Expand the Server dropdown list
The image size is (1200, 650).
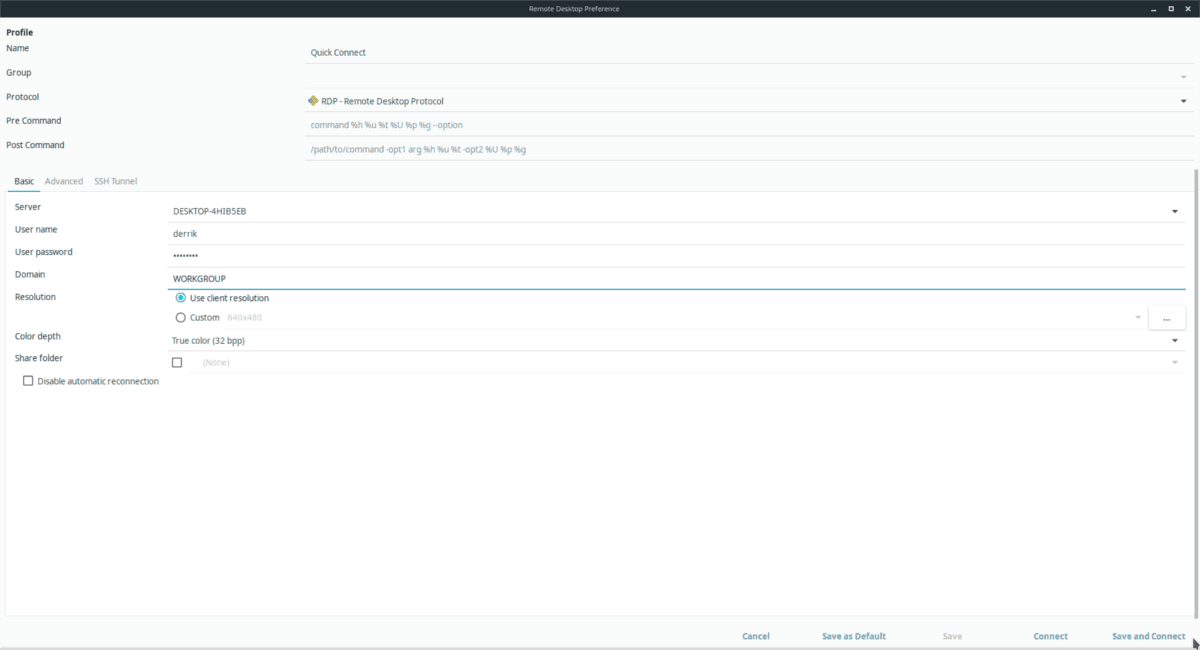coord(1175,211)
